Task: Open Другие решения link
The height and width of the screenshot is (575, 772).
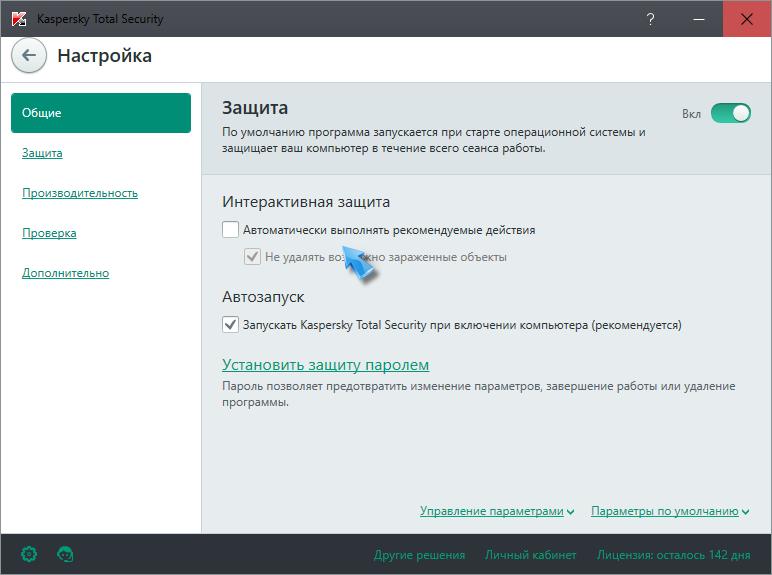Action: [419, 555]
